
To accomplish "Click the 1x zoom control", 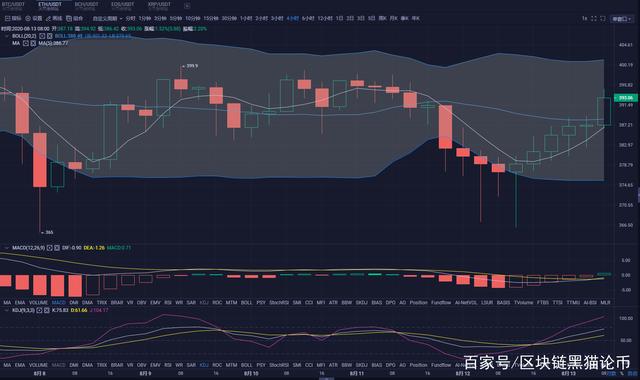I will coord(584,18).
